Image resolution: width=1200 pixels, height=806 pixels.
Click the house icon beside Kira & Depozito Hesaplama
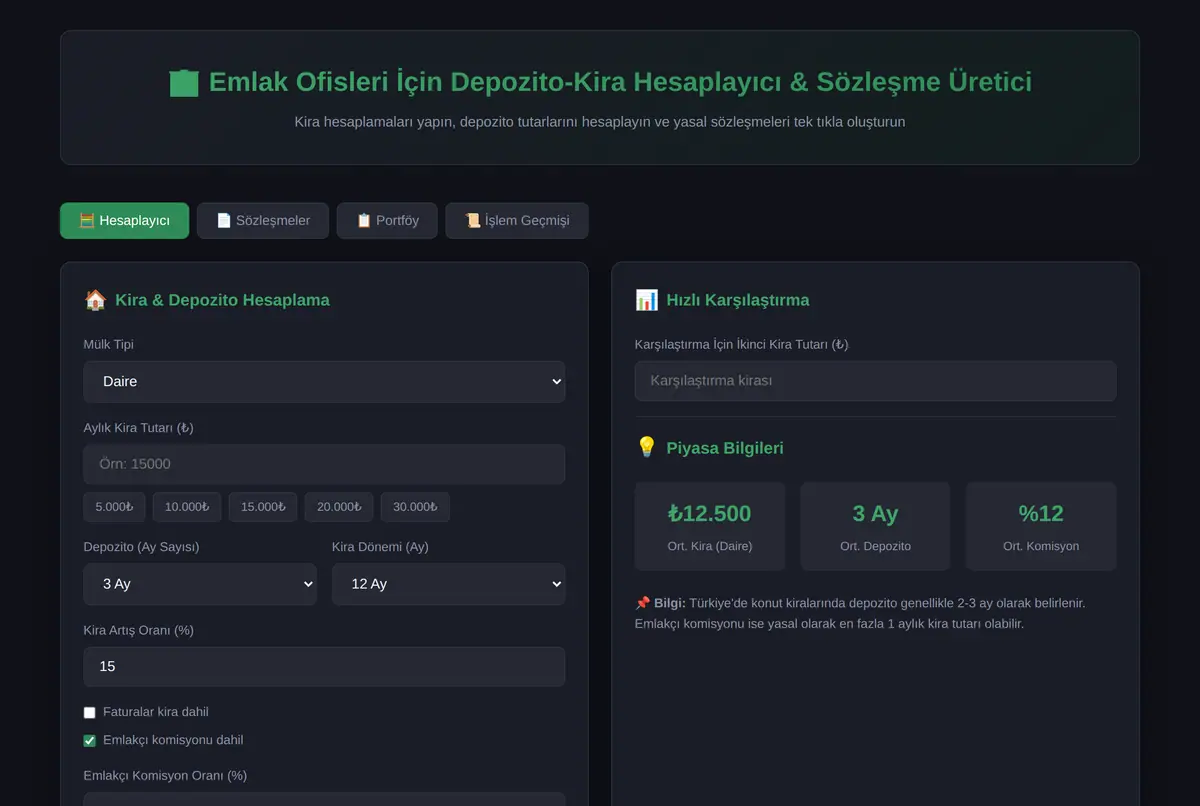[95, 300]
